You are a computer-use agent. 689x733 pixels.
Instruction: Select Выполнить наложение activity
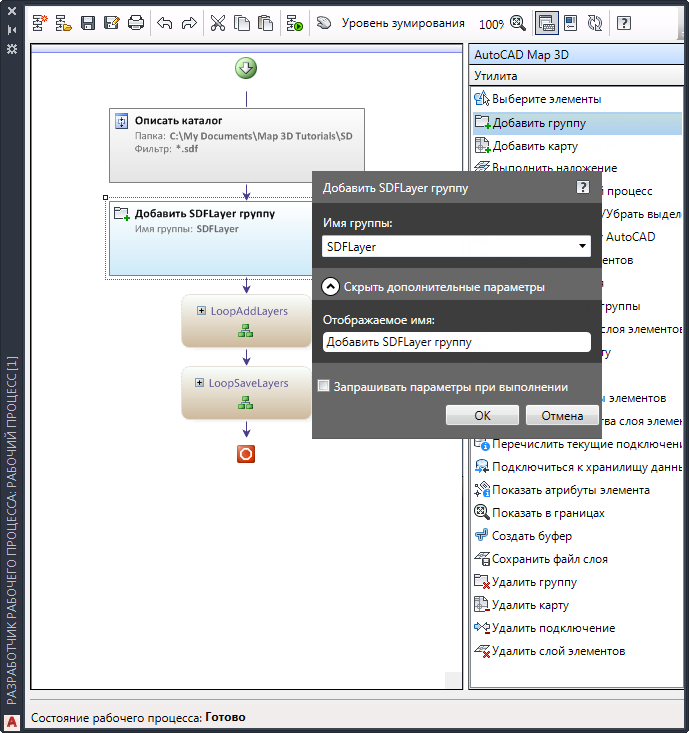click(x=545, y=167)
